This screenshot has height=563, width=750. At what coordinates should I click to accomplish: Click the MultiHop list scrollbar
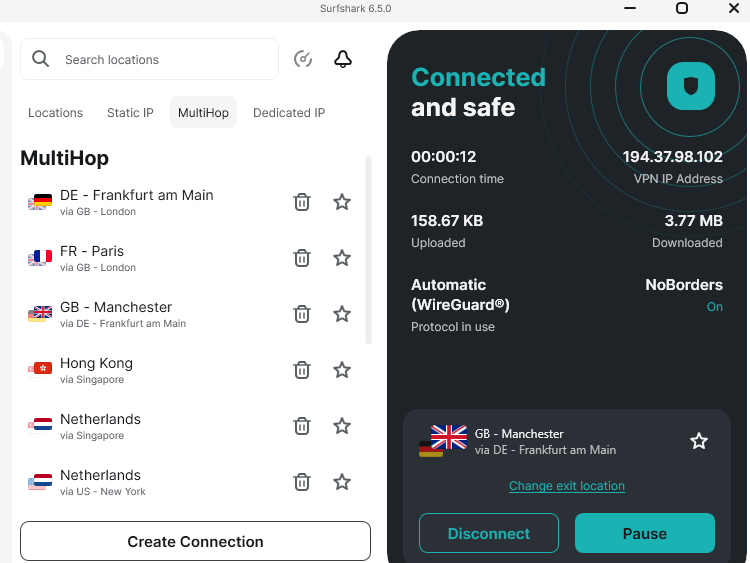pyautogui.click(x=368, y=250)
